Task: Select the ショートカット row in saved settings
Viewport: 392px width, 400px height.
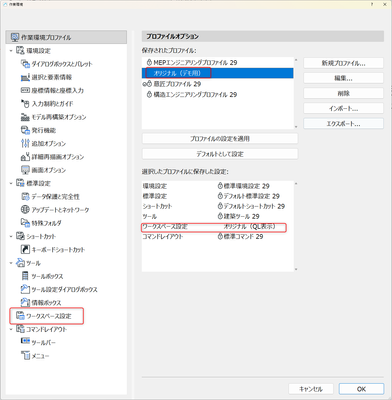Action: 218,206
